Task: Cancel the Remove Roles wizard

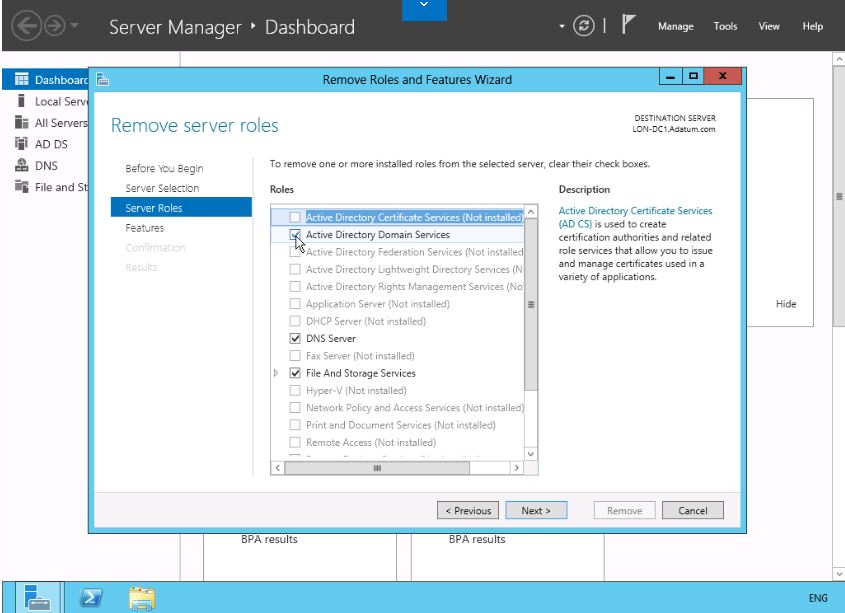Action: click(692, 511)
